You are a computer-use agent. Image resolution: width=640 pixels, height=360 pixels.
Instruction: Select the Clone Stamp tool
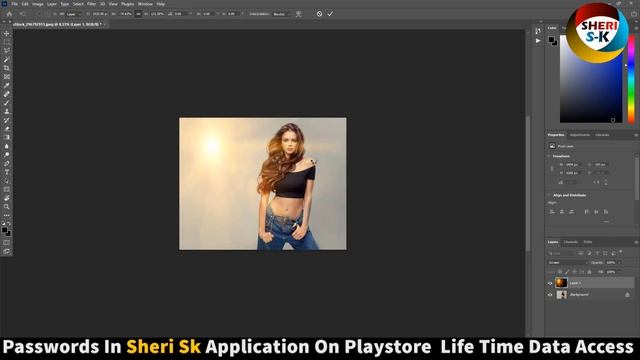point(7,111)
